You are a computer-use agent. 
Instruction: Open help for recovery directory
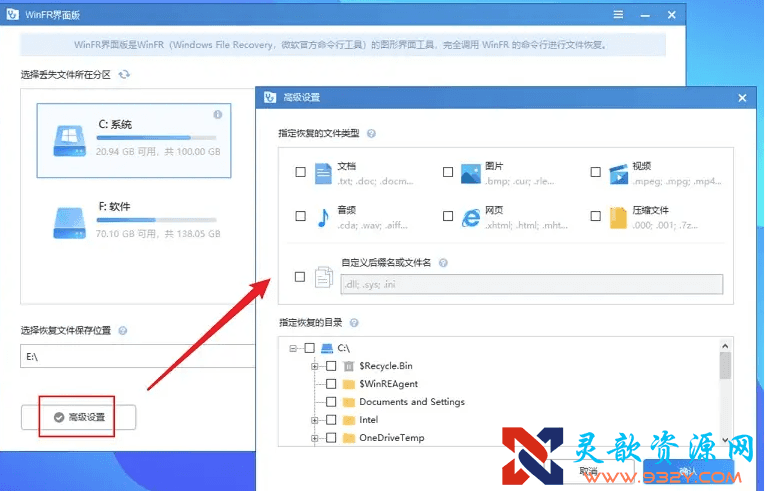[x=354, y=323]
